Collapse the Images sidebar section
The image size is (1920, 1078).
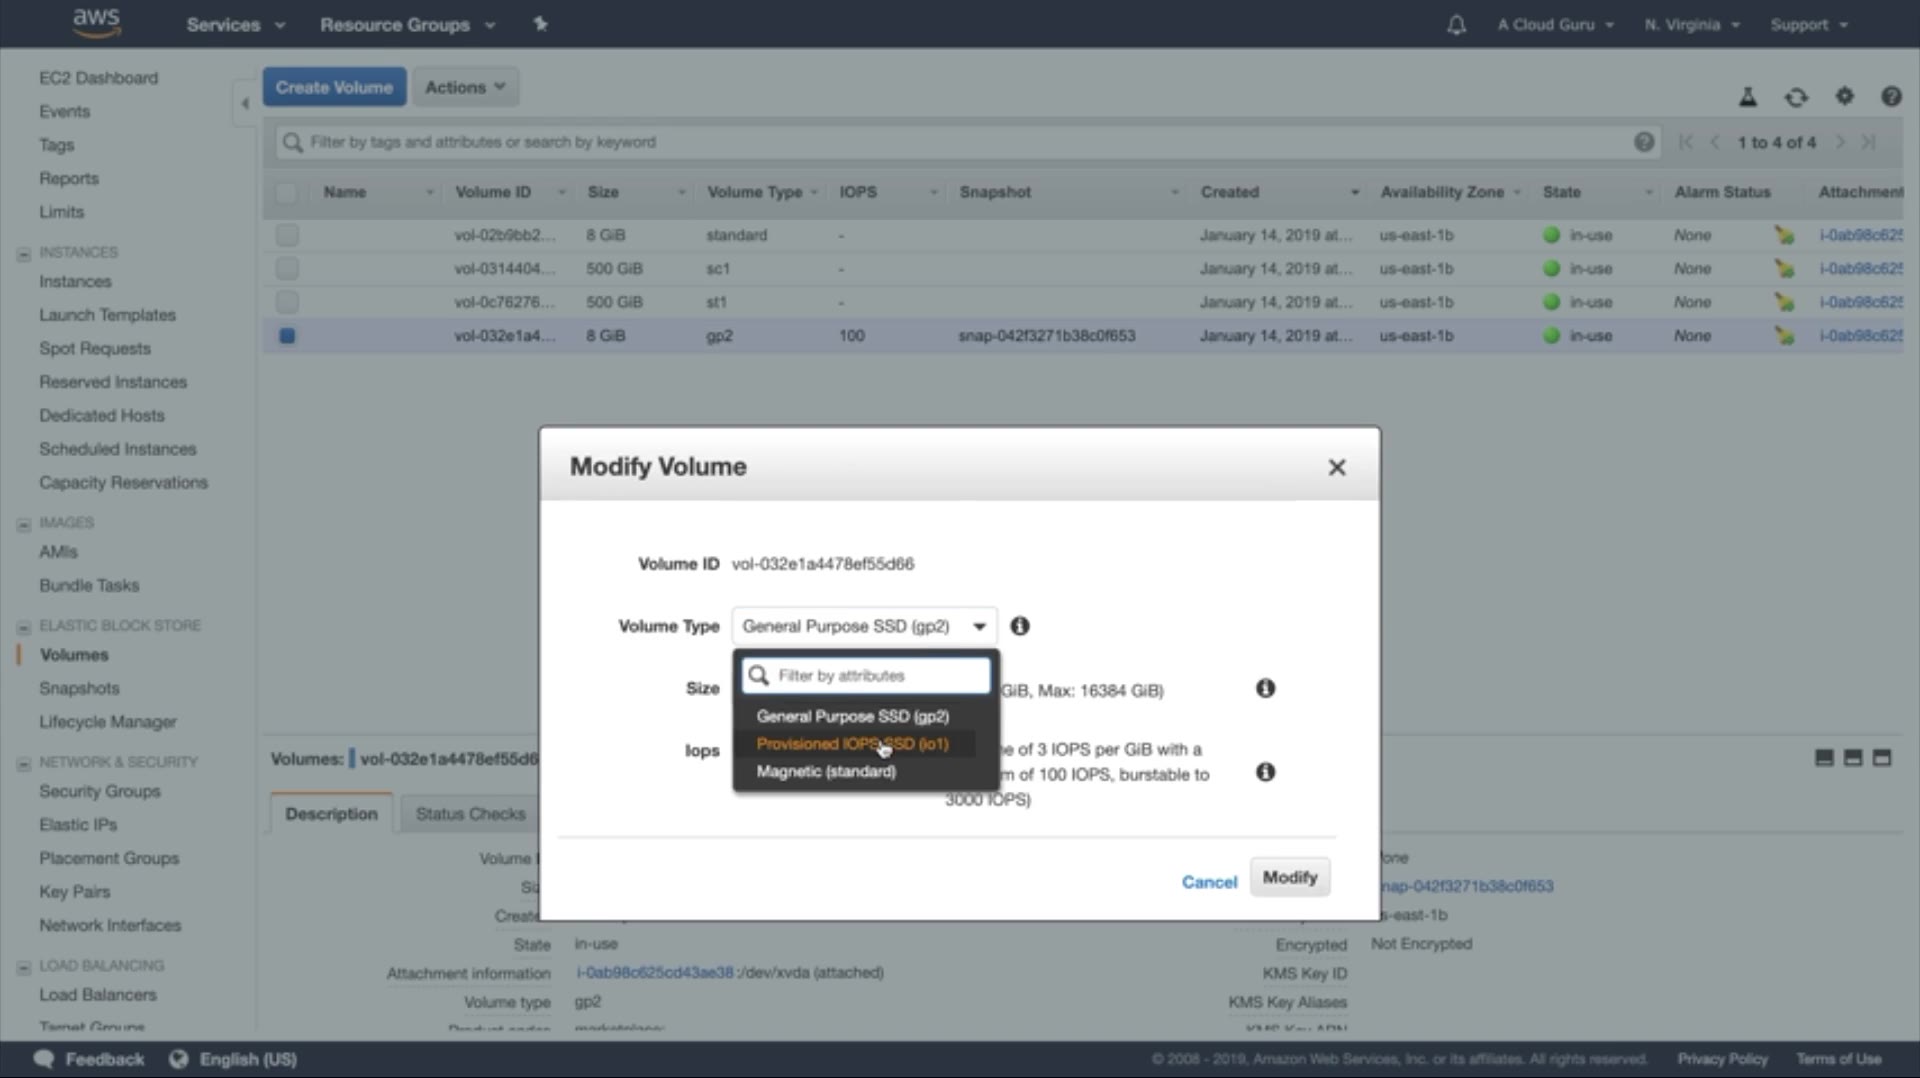[x=23, y=524]
